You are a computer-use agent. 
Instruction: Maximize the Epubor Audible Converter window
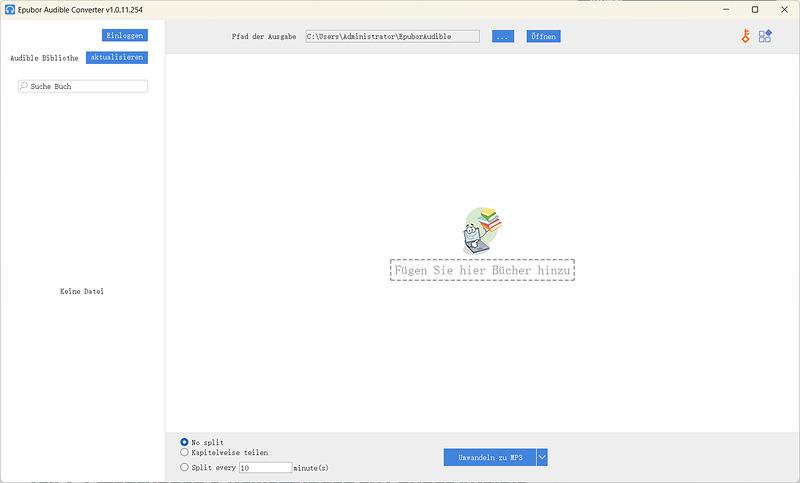pos(755,10)
